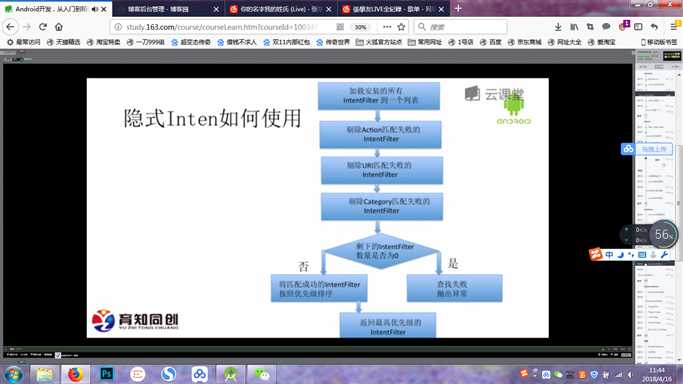This screenshot has width=683, height=384.
Task: Open the 网址大全 bookmark
Action: [565, 42]
